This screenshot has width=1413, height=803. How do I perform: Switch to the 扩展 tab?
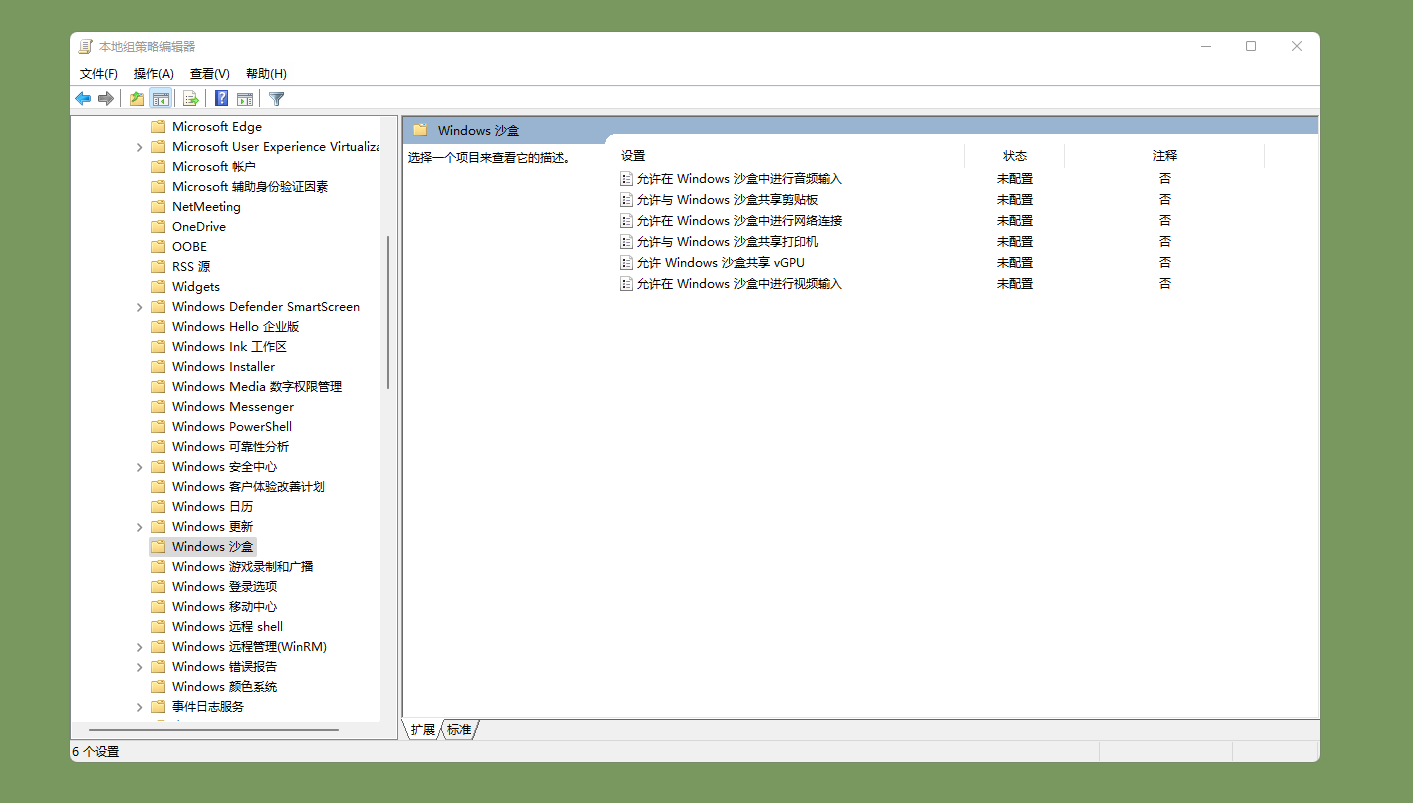(x=423, y=730)
